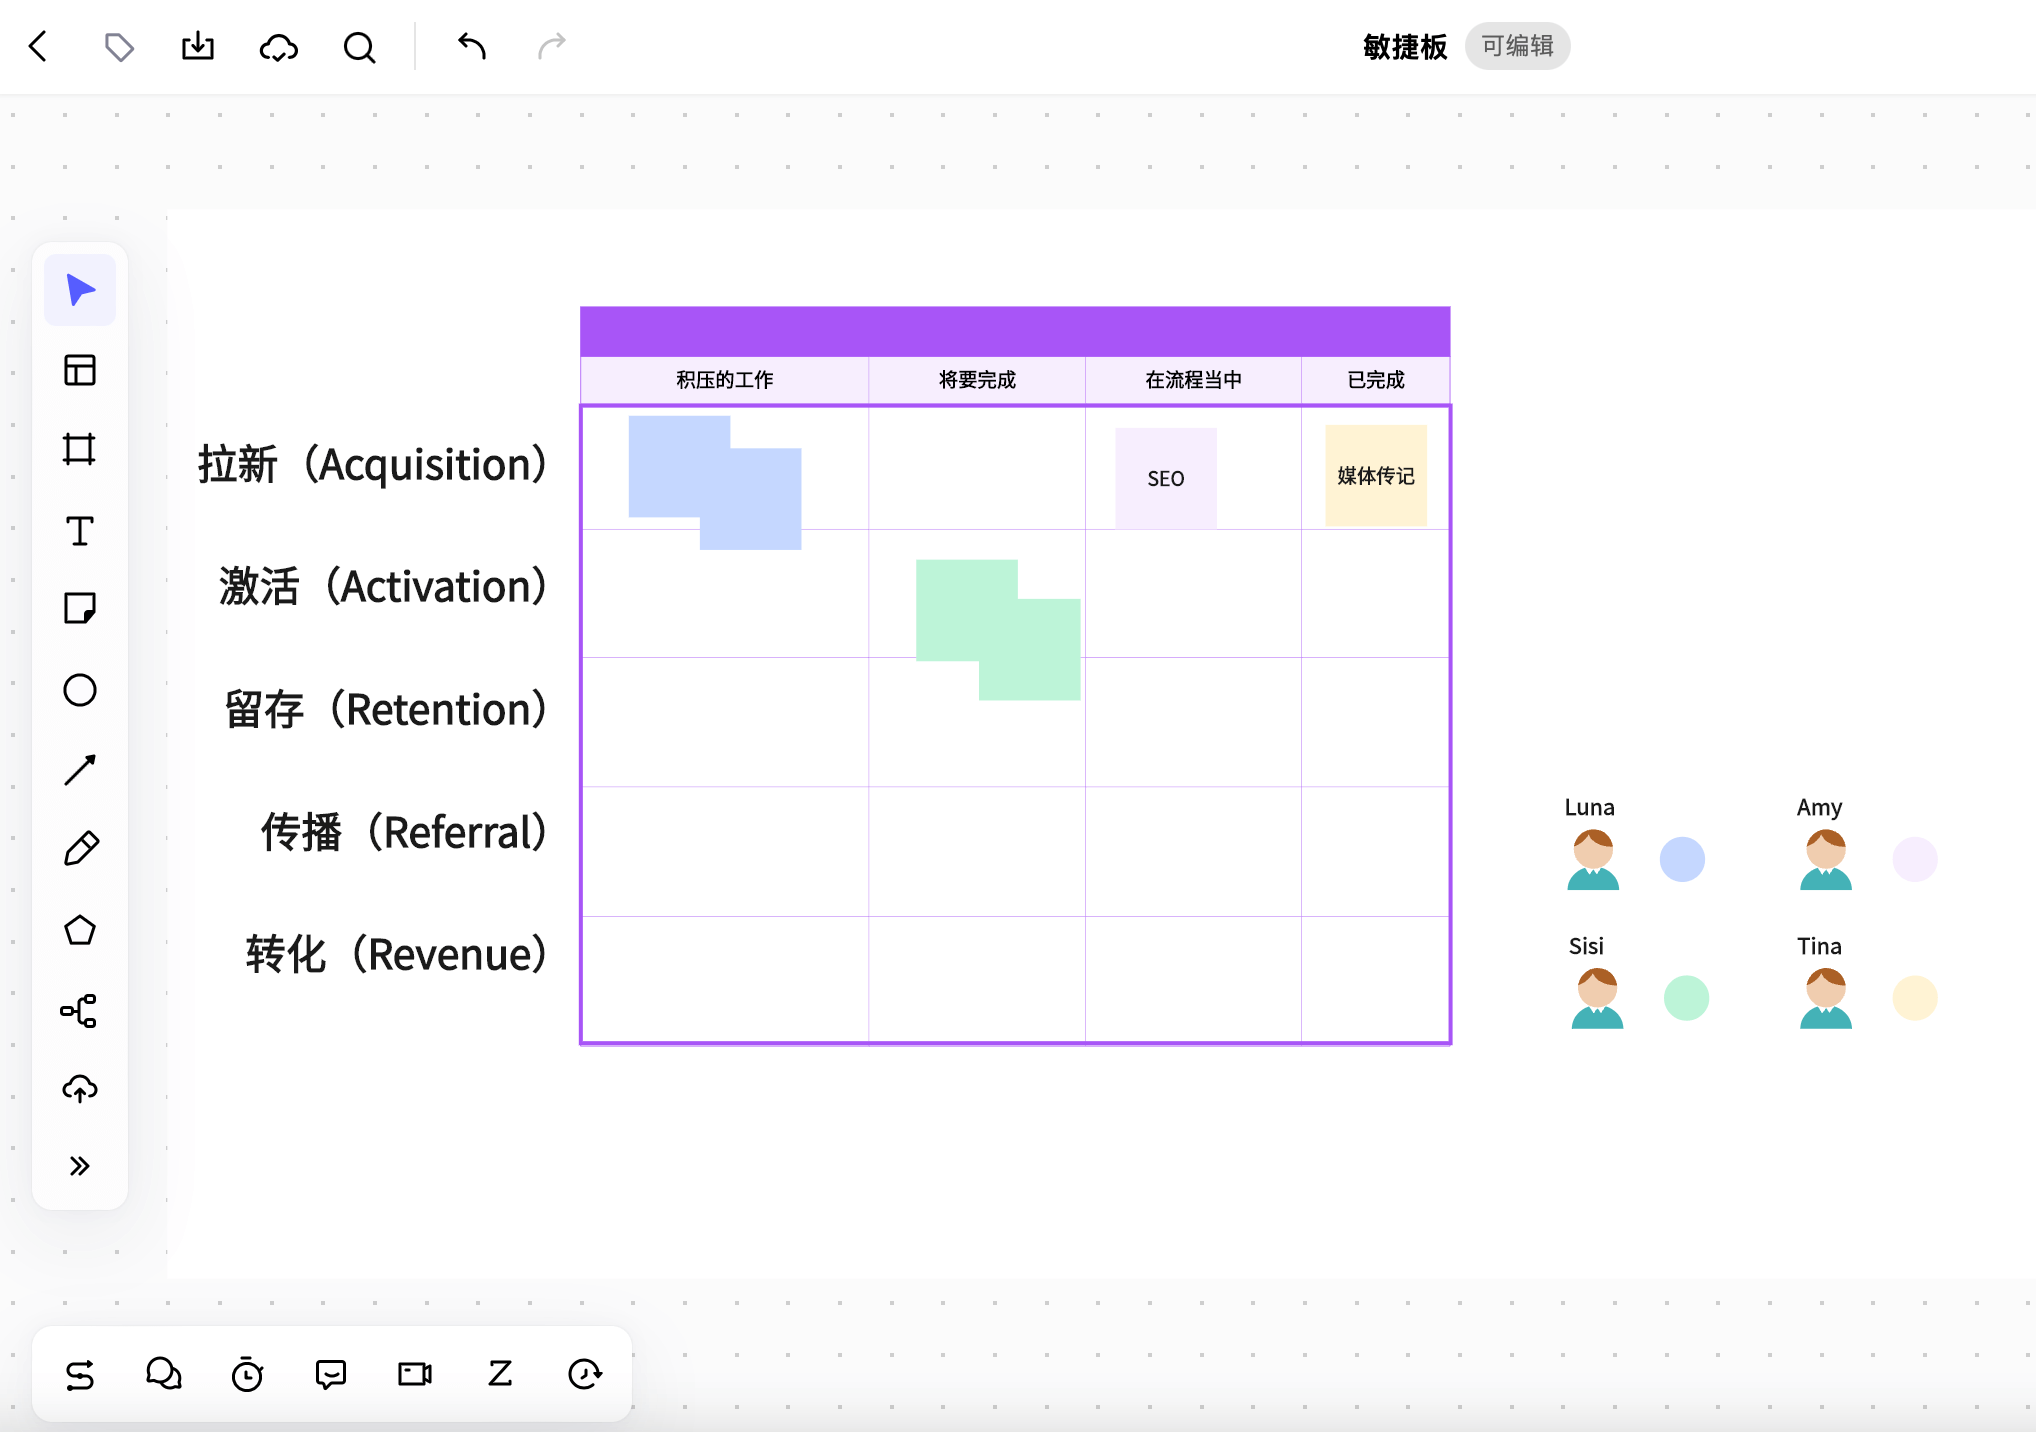
Task: Select the arrow pointer tool
Action: (80, 290)
